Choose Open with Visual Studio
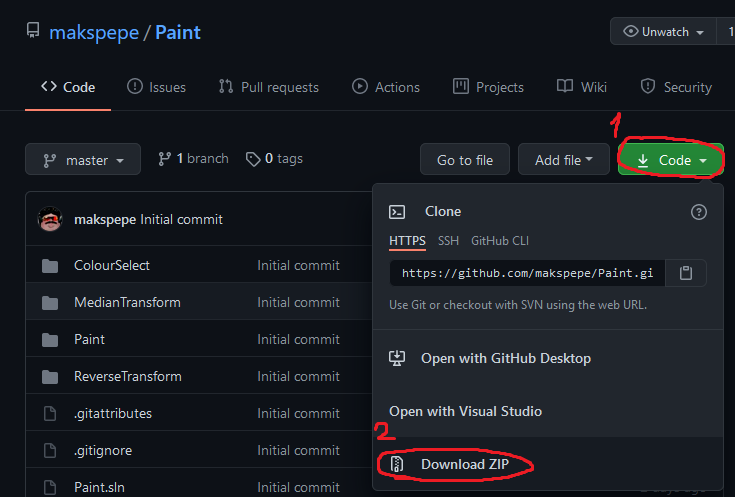 click(465, 412)
